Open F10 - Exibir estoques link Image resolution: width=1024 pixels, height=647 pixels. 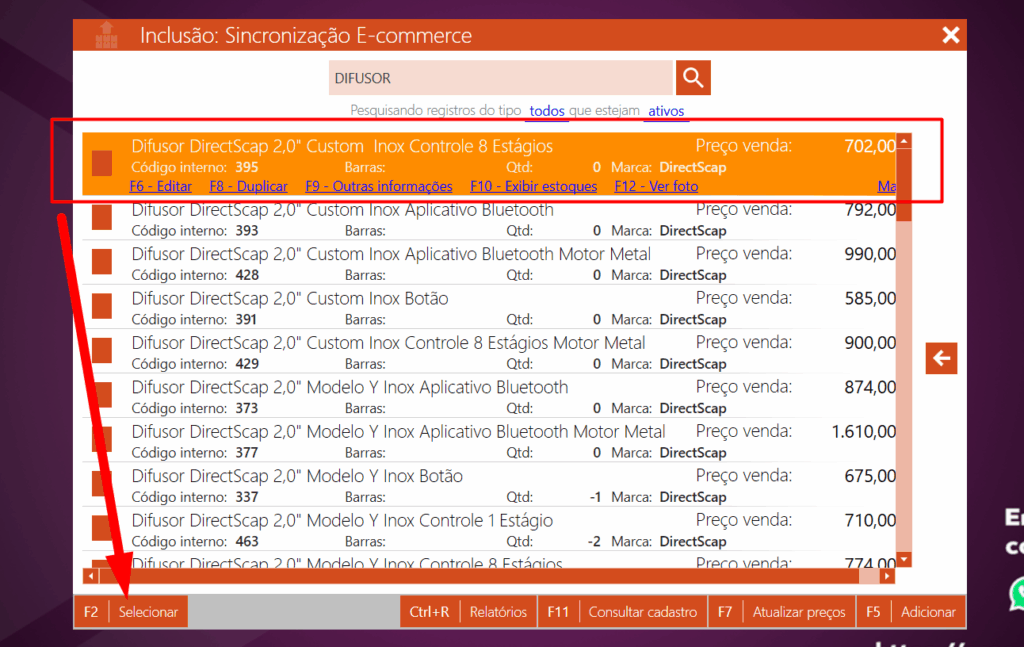tap(533, 187)
